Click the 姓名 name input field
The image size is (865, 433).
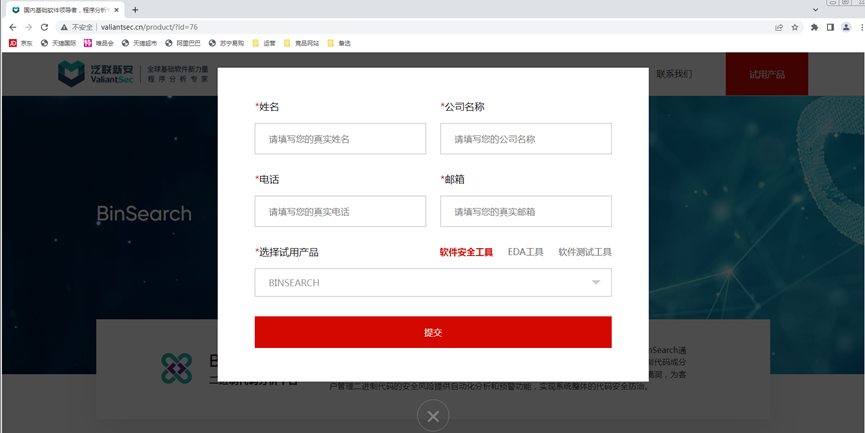pos(340,139)
